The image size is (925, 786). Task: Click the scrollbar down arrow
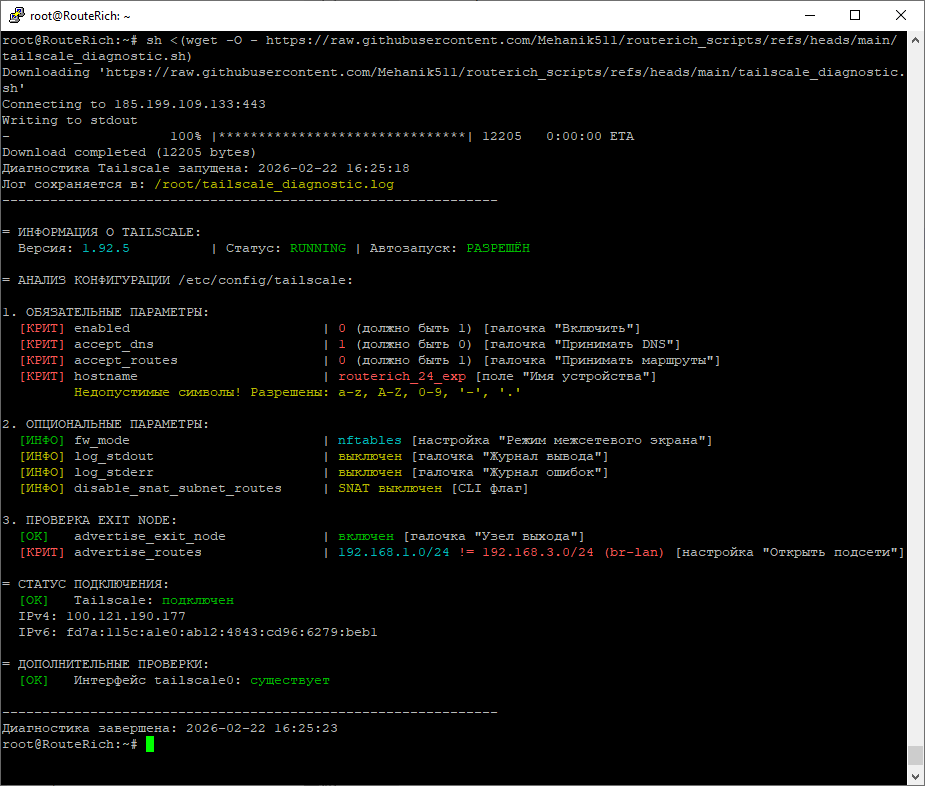point(915,776)
